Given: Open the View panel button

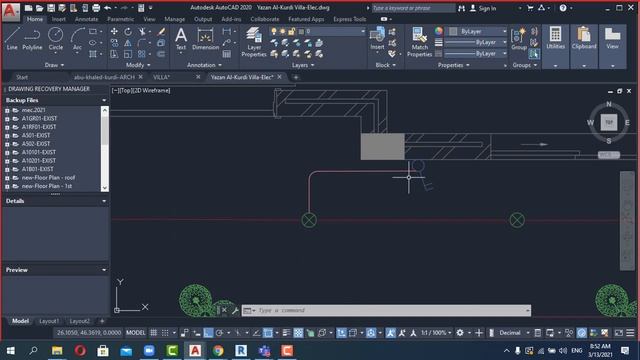Looking at the screenshot, I should (612, 46).
